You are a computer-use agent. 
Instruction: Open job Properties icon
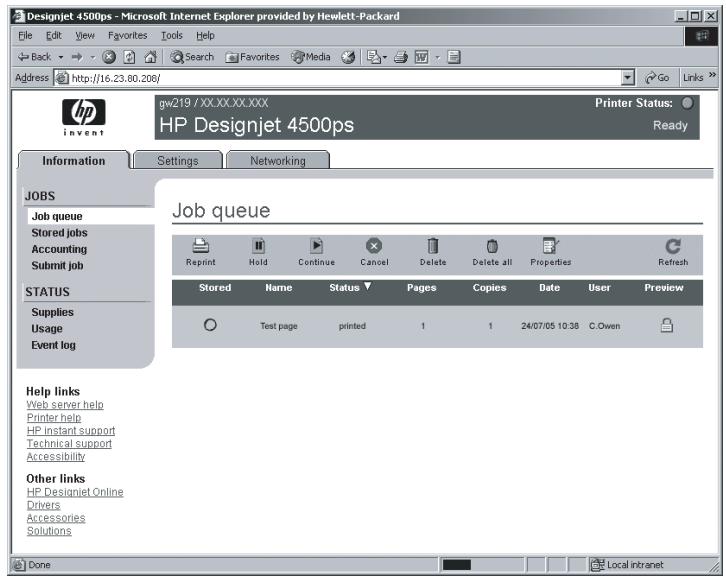tap(551, 245)
